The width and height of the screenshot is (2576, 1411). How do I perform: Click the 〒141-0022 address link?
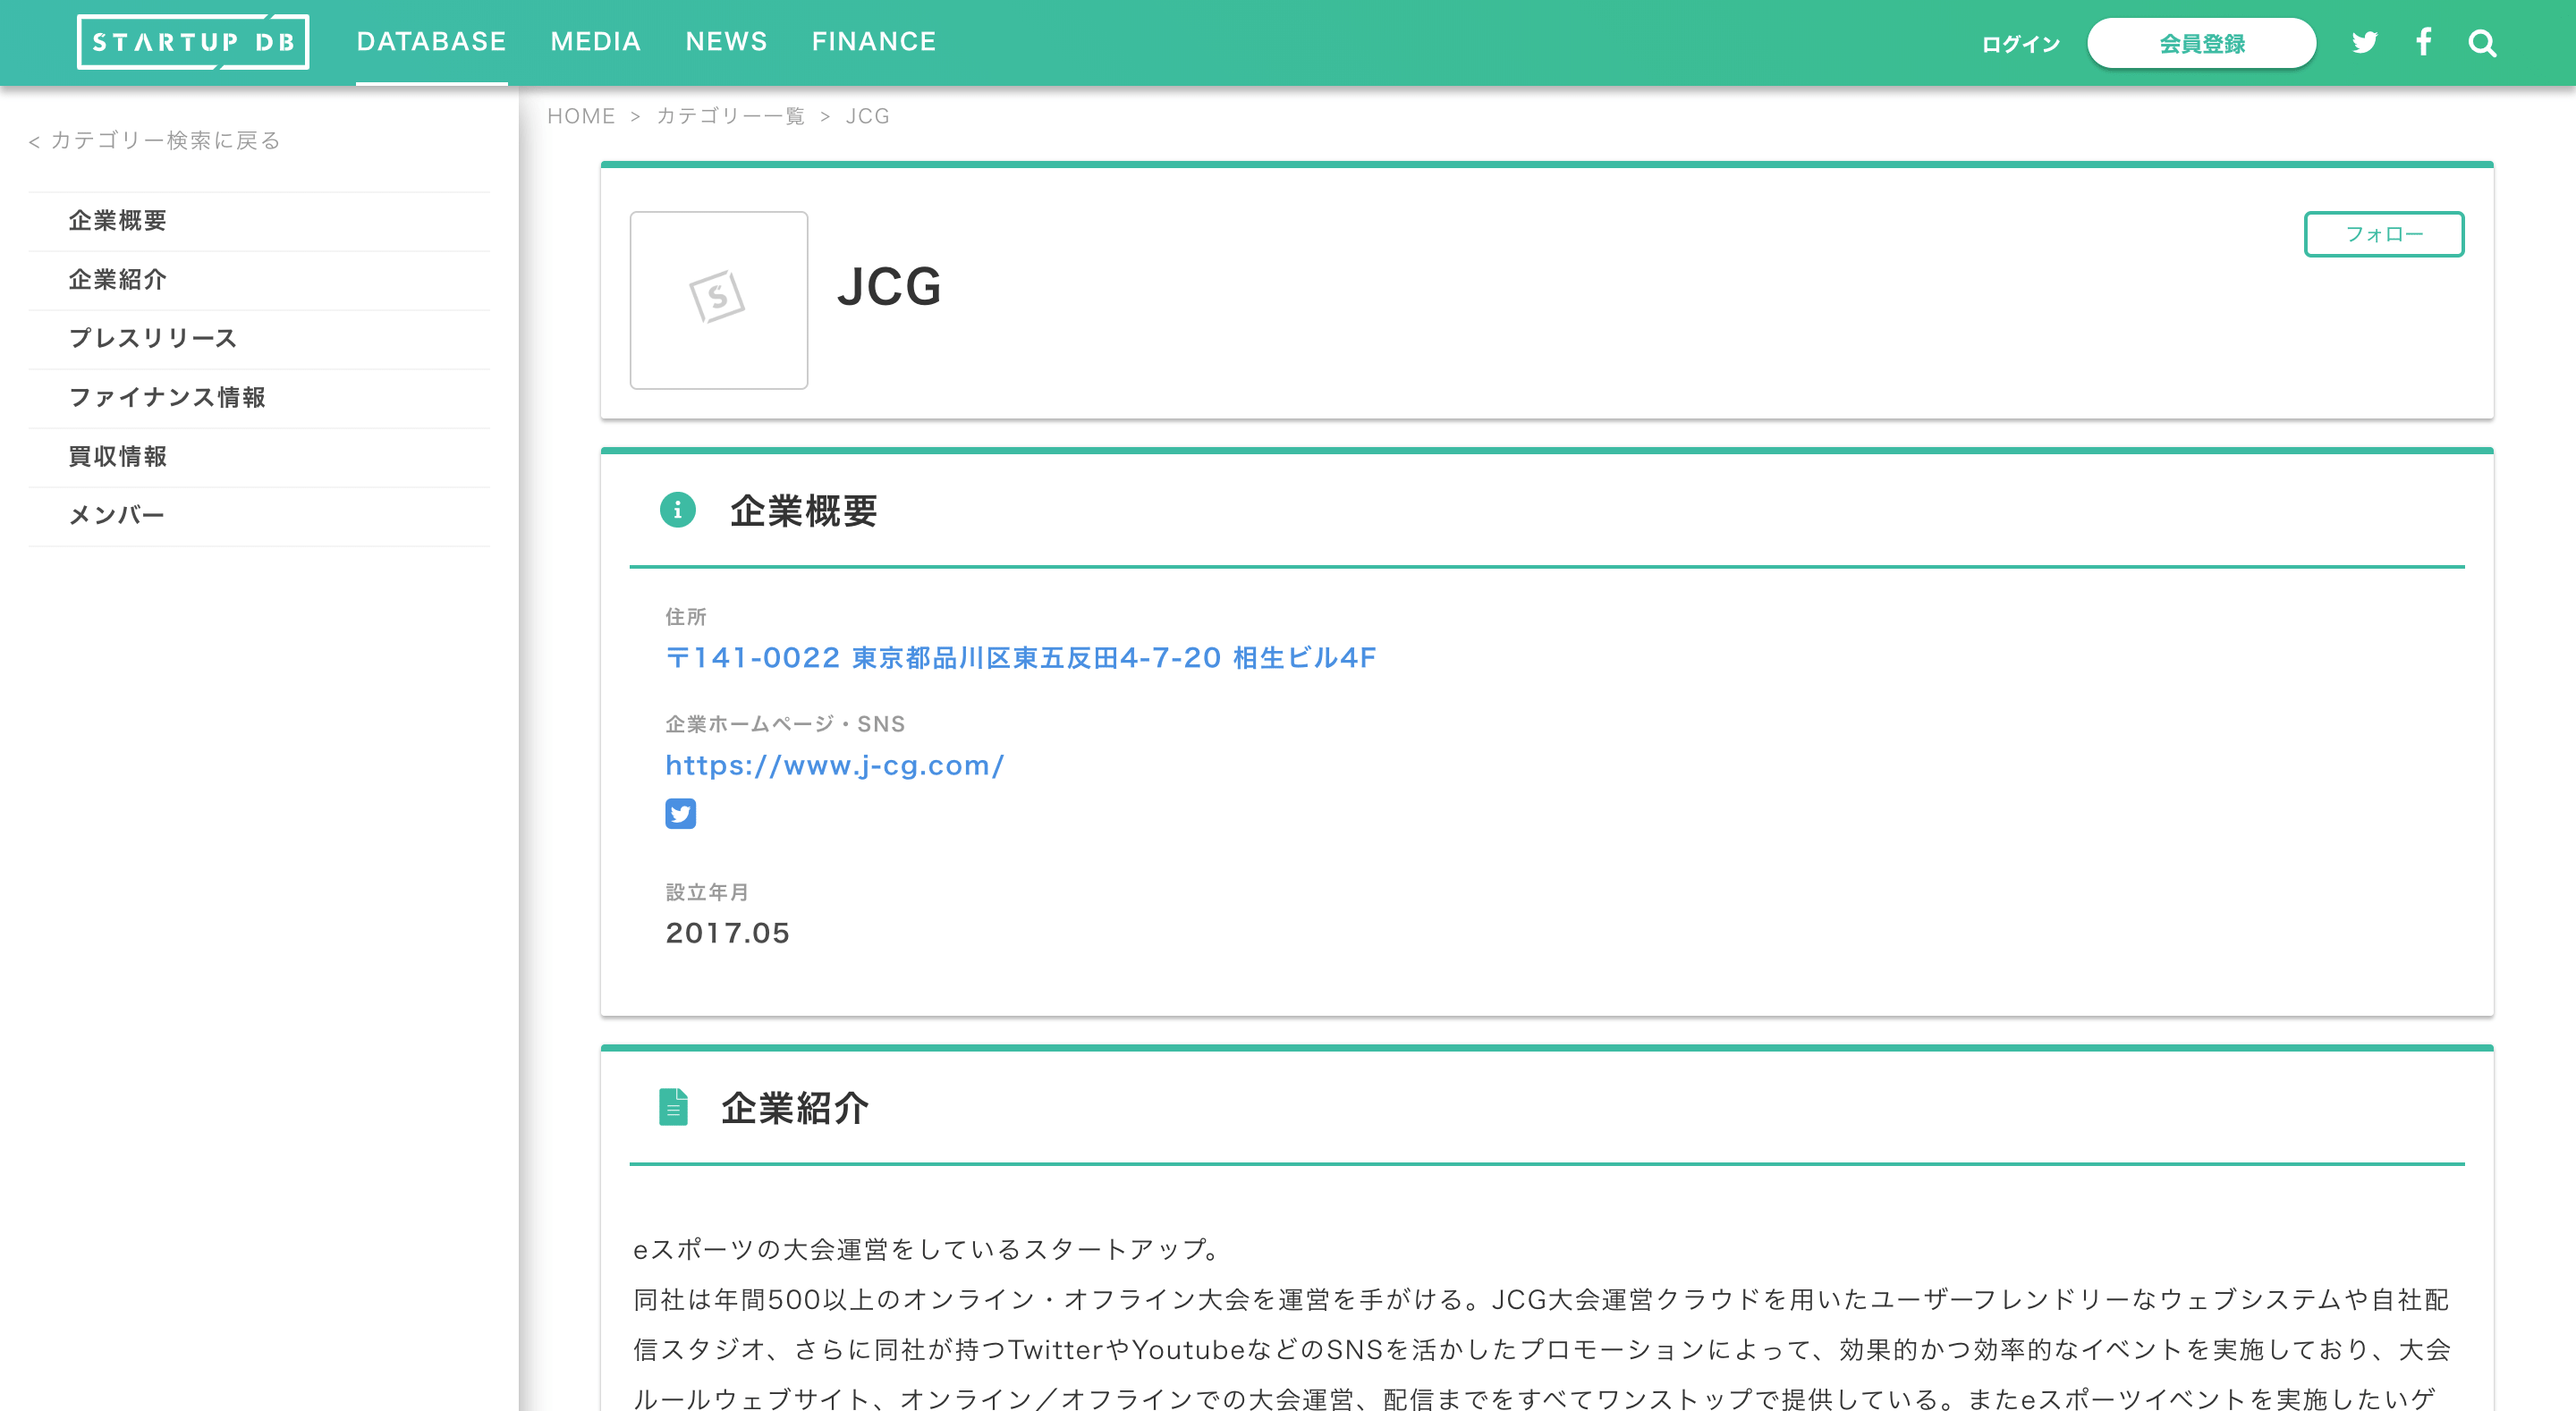click(x=1020, y=657)
